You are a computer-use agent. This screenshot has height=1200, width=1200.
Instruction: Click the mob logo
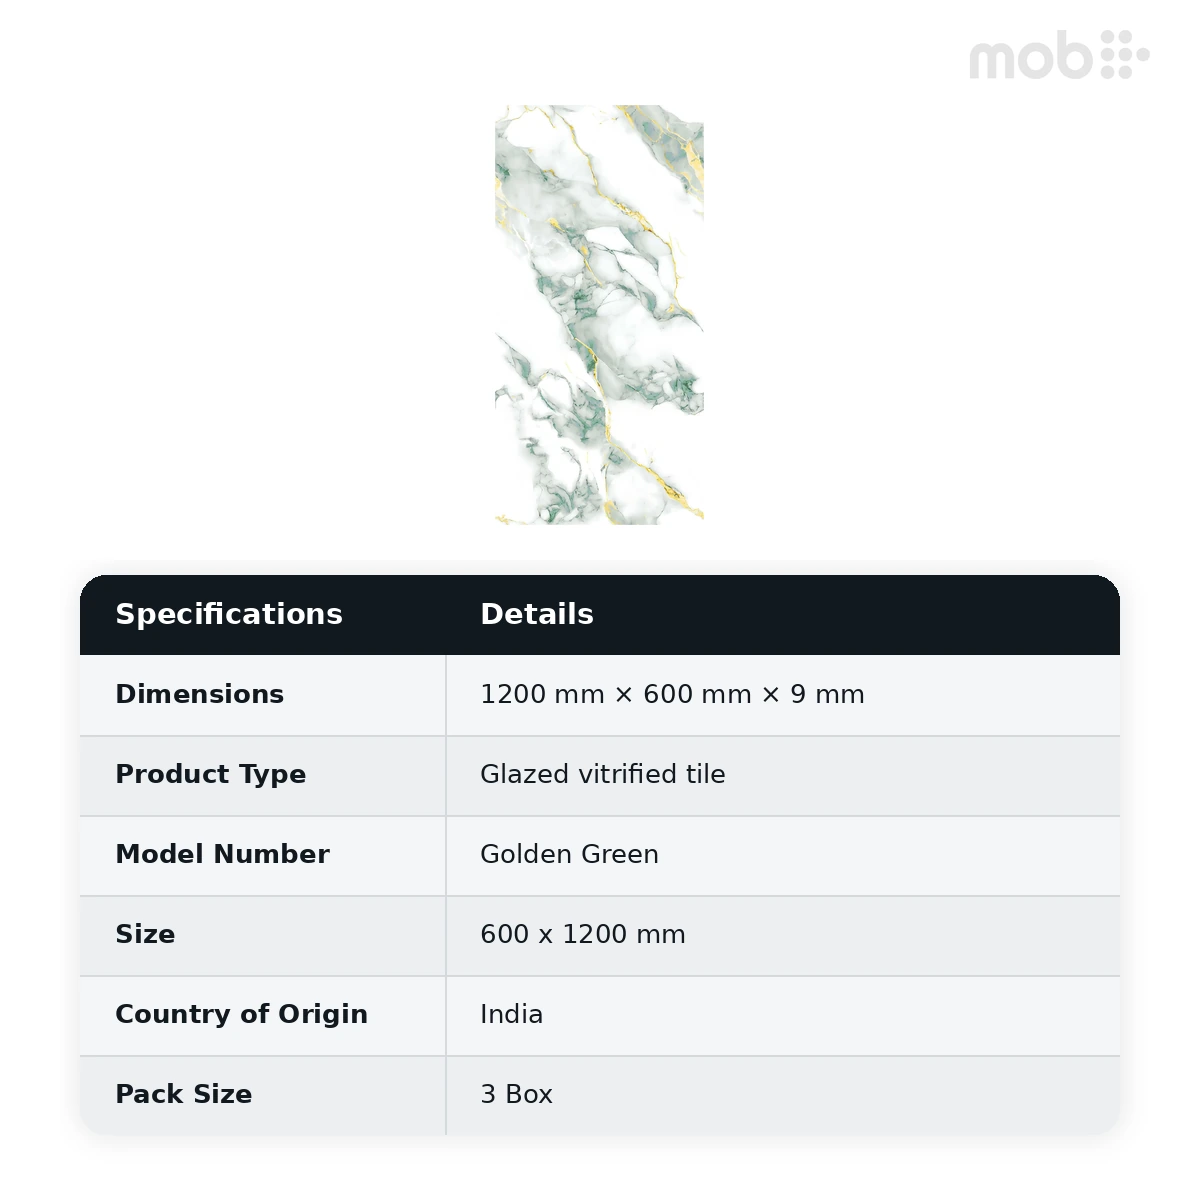pyautogui.click(x=1059, y=55)
